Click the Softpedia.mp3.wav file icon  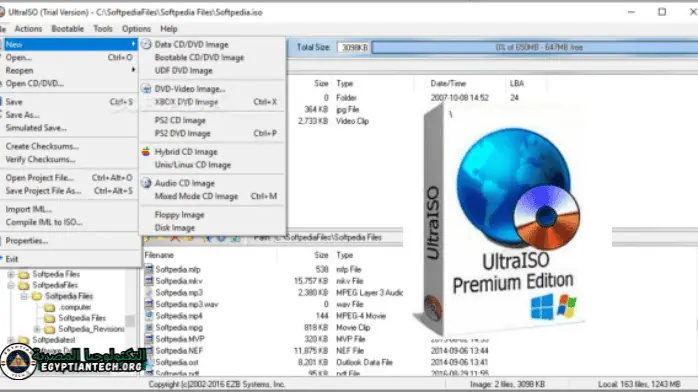coord(149,304)
